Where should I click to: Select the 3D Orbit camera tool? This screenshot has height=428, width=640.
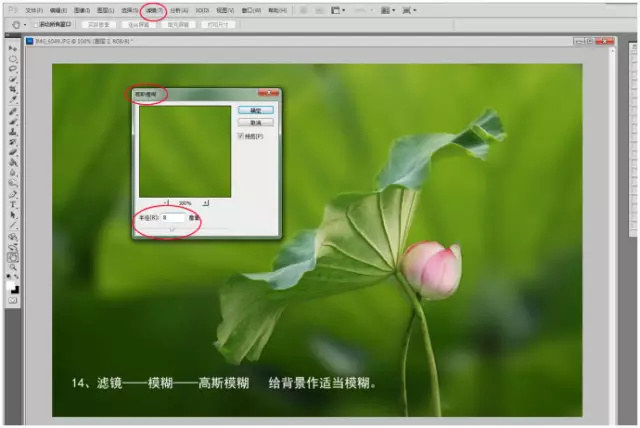tap(13, 247)
